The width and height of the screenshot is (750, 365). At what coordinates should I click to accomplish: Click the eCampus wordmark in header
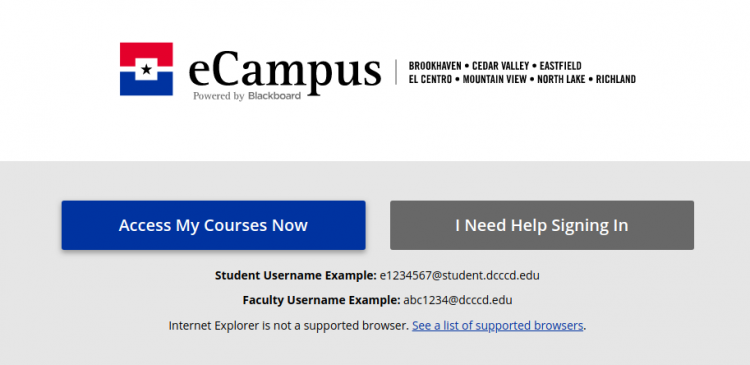pyautogui.click(x=285, y=72)
